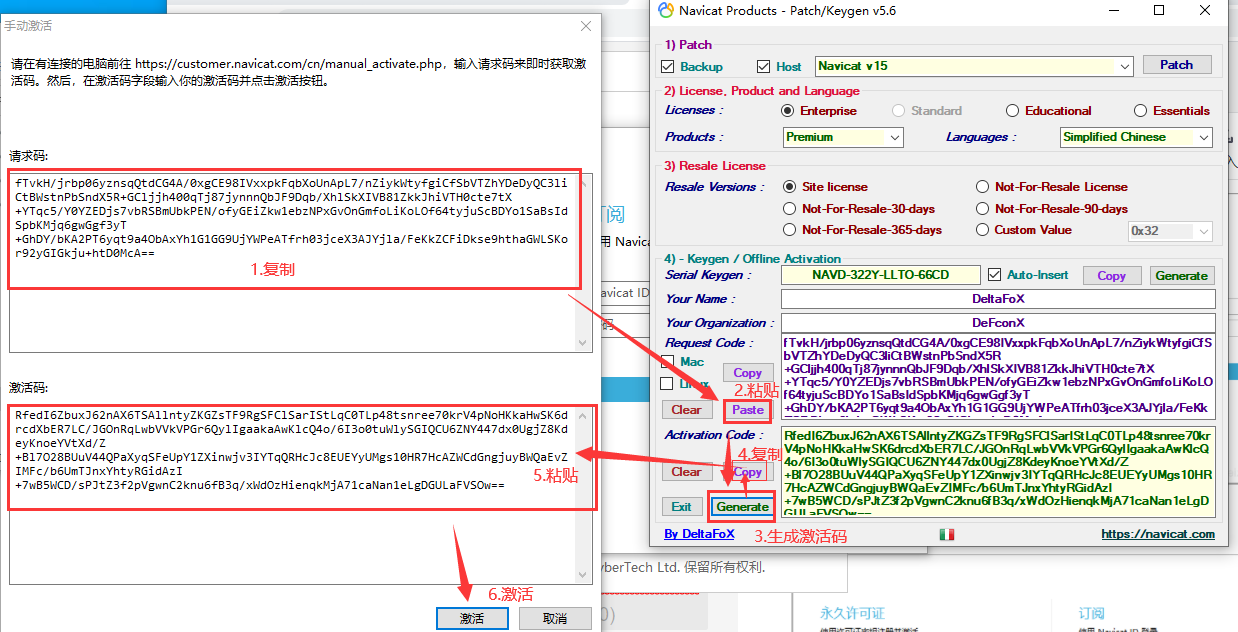Click scrollbar down arrow of 激活码 box

585,576
